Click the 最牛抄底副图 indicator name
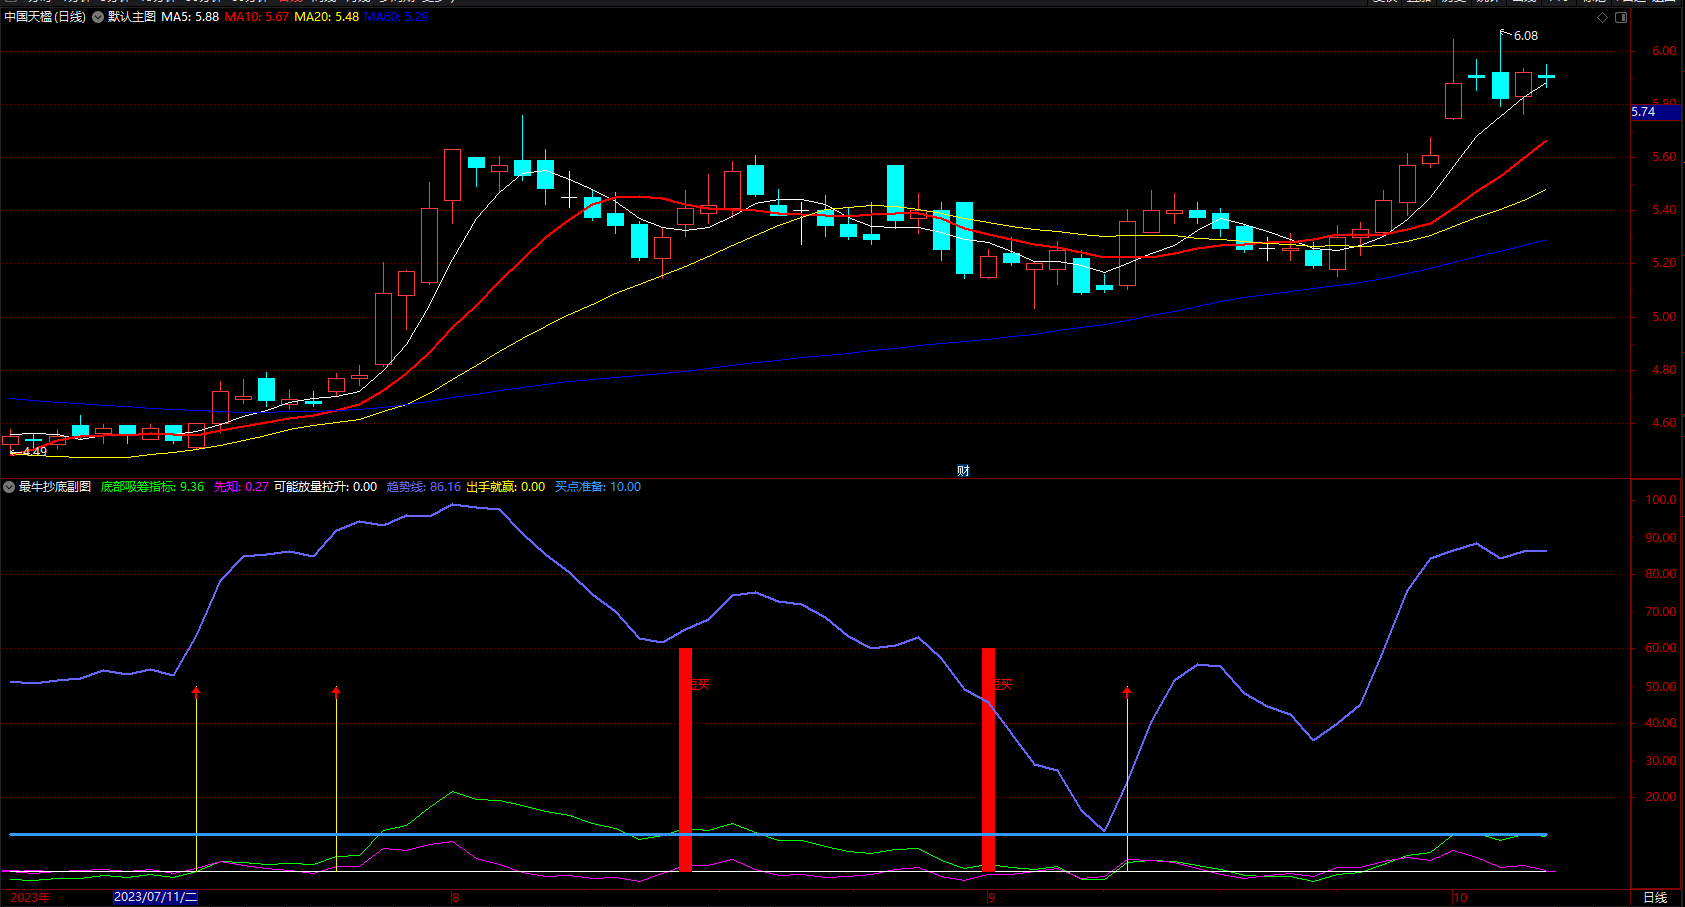The image size is (1685, 907). 55,487
